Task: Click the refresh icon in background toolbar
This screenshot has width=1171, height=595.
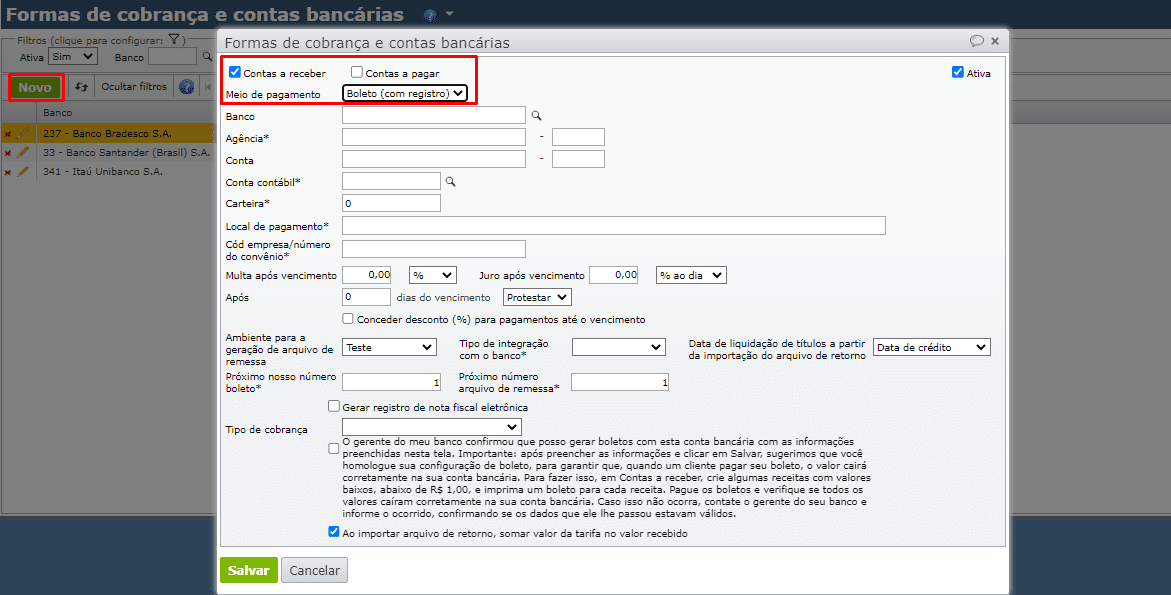Action: (x=81, y=87)
